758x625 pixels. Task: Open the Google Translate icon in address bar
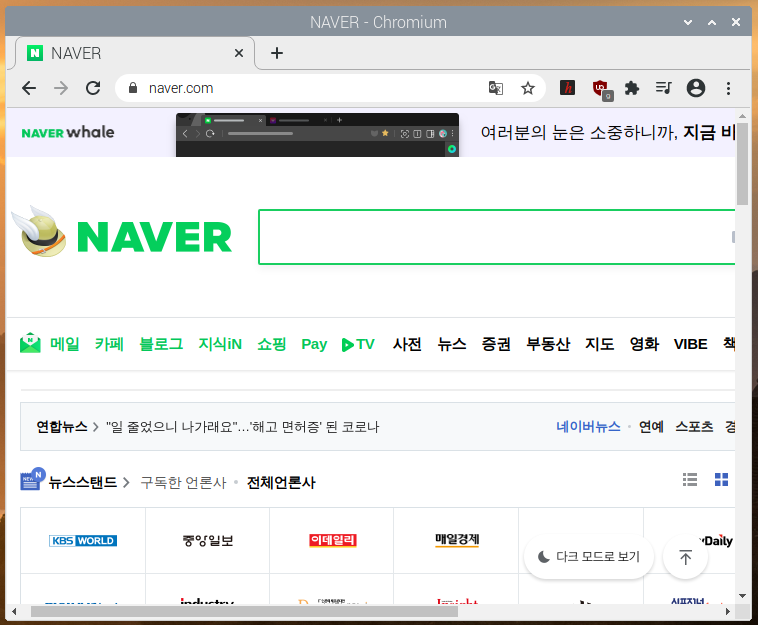click(496, 88)
